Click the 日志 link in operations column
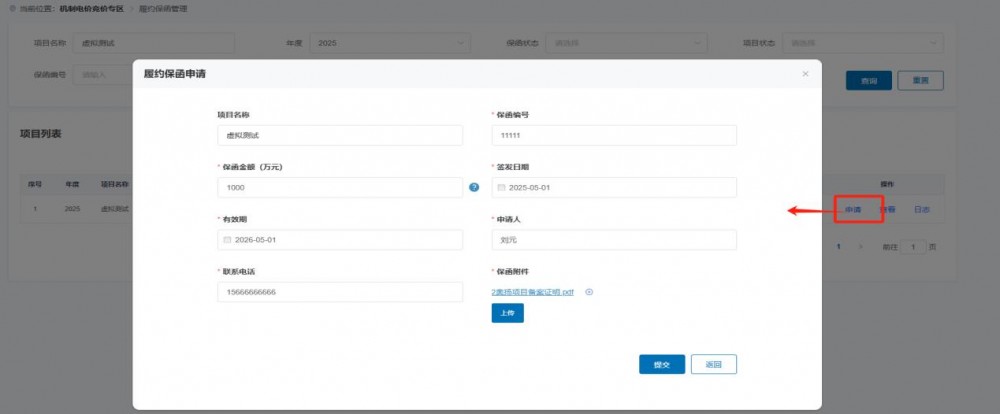Screen dimensions: 1000x414 pyautogui.click(x=921, y=210)
